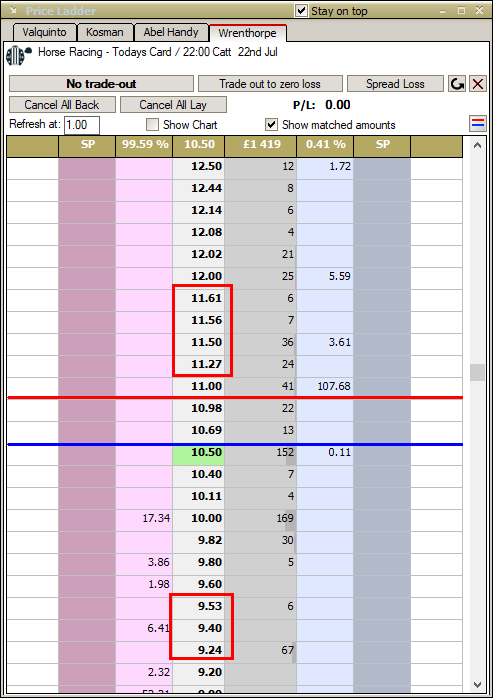Screen dimensions: 493x698
Task: Click the Refresh at input field
Action: coord(82,125)
